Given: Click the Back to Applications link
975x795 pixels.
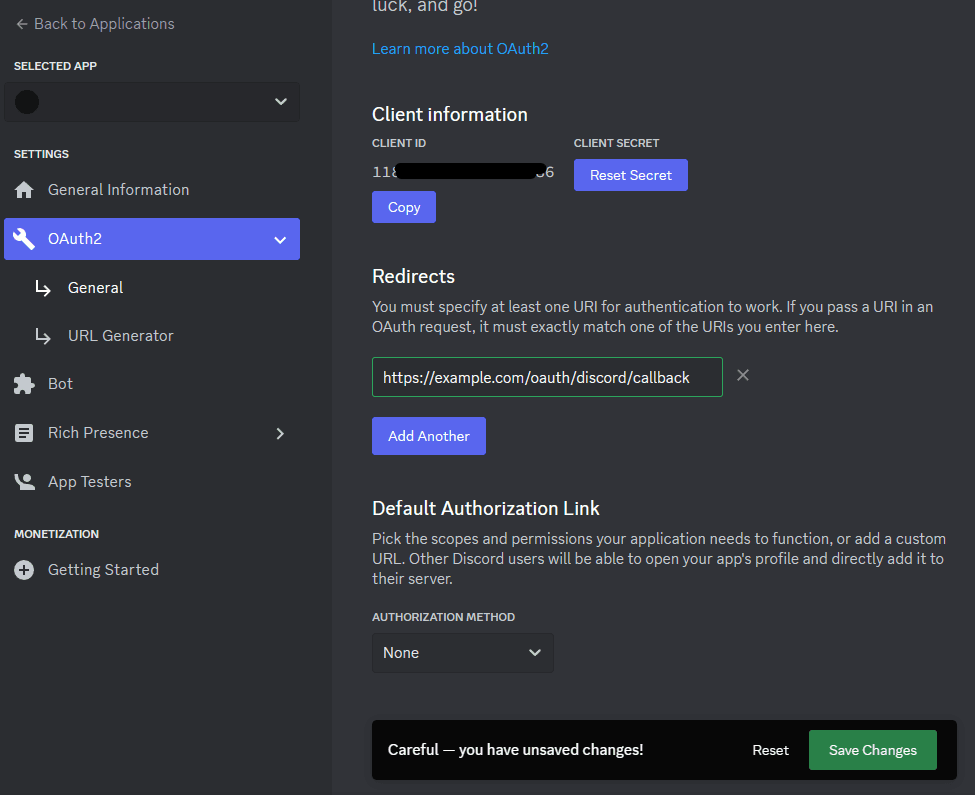Looking at the screenshot, I should click(x=104, y=24).
